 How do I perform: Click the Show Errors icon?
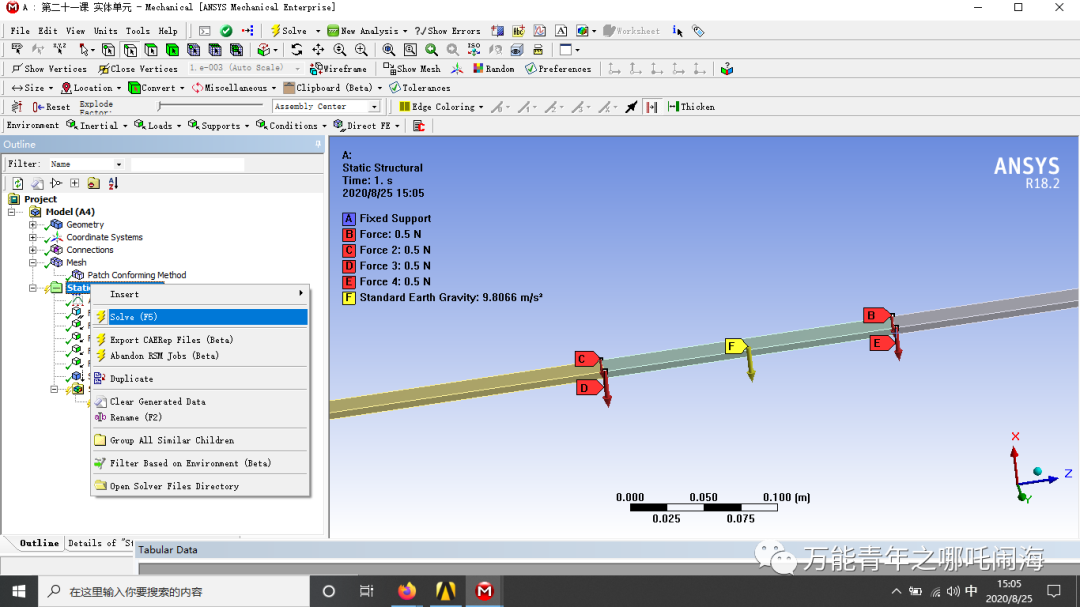(447, 31)
